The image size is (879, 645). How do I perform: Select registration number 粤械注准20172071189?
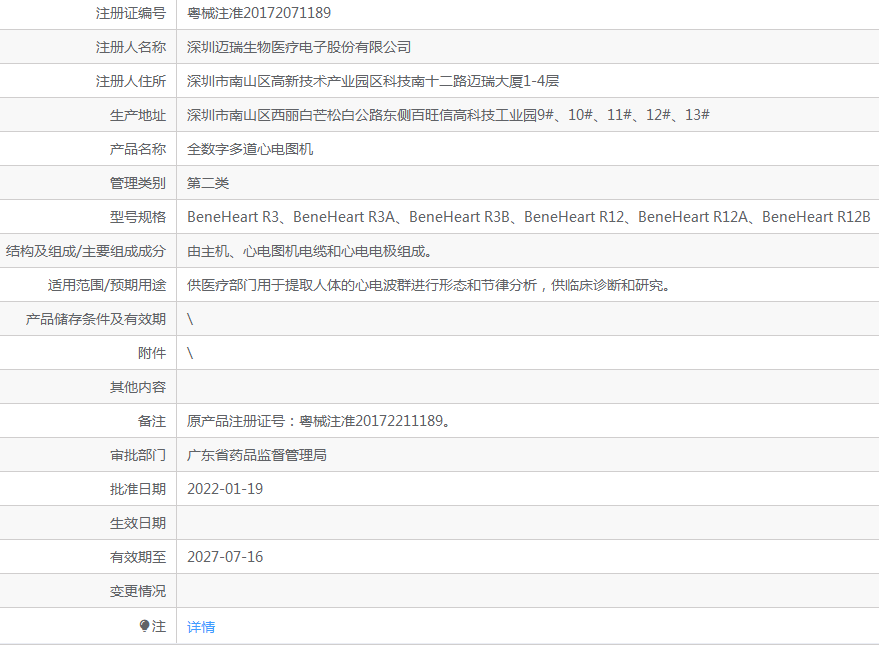coord(259,13)
